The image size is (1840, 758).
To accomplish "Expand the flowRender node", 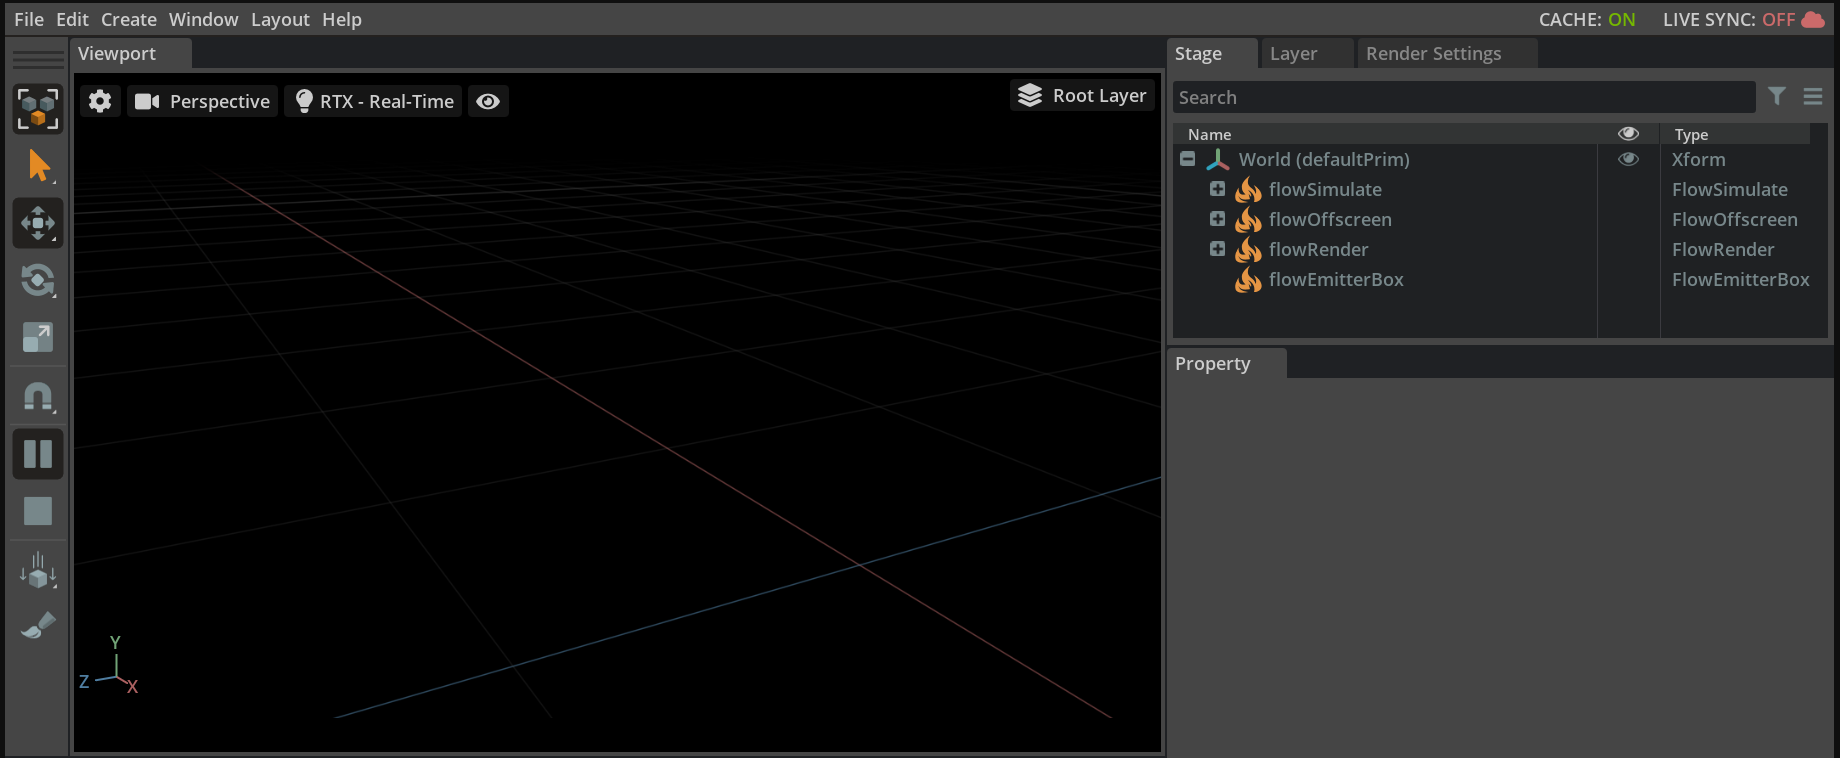I will click(1217, 249).
